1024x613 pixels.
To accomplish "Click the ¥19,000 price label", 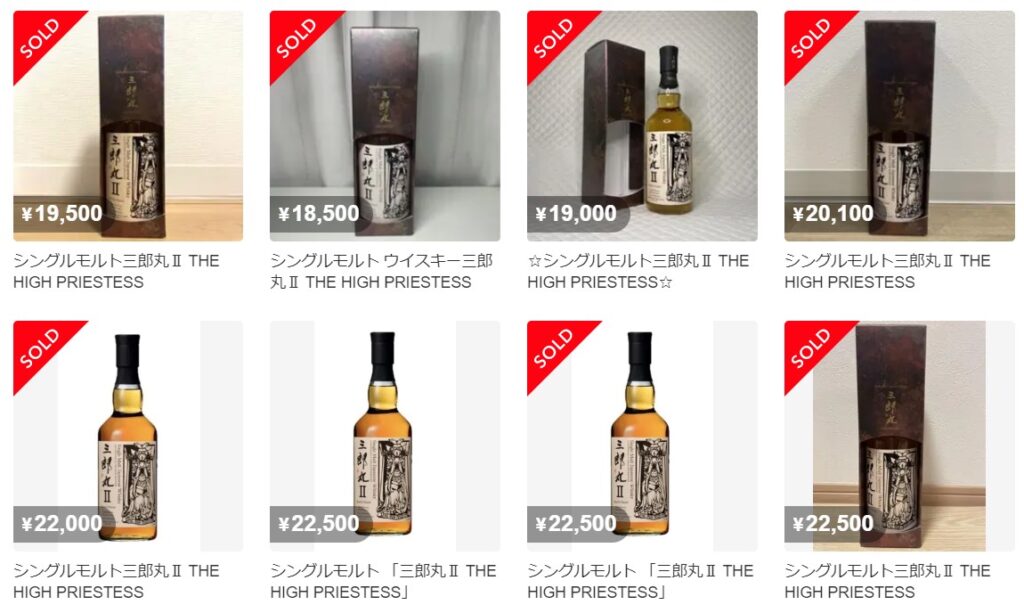I will (576, 213).
